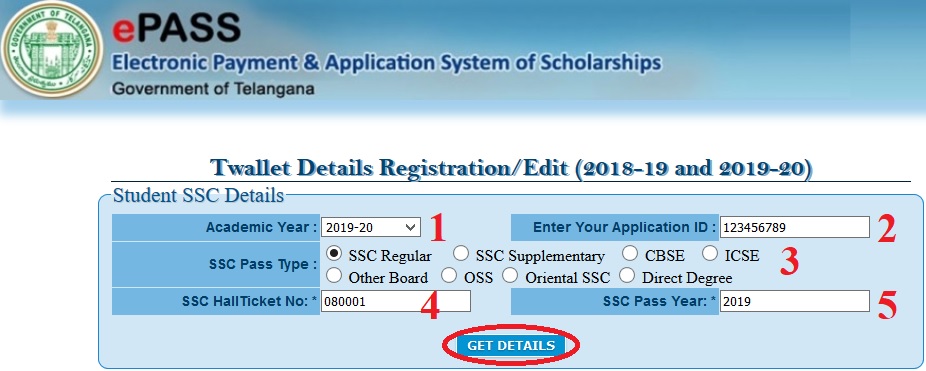Click the Student SSC Details legend
Screen dimensions: 926x371
point(198,195)
